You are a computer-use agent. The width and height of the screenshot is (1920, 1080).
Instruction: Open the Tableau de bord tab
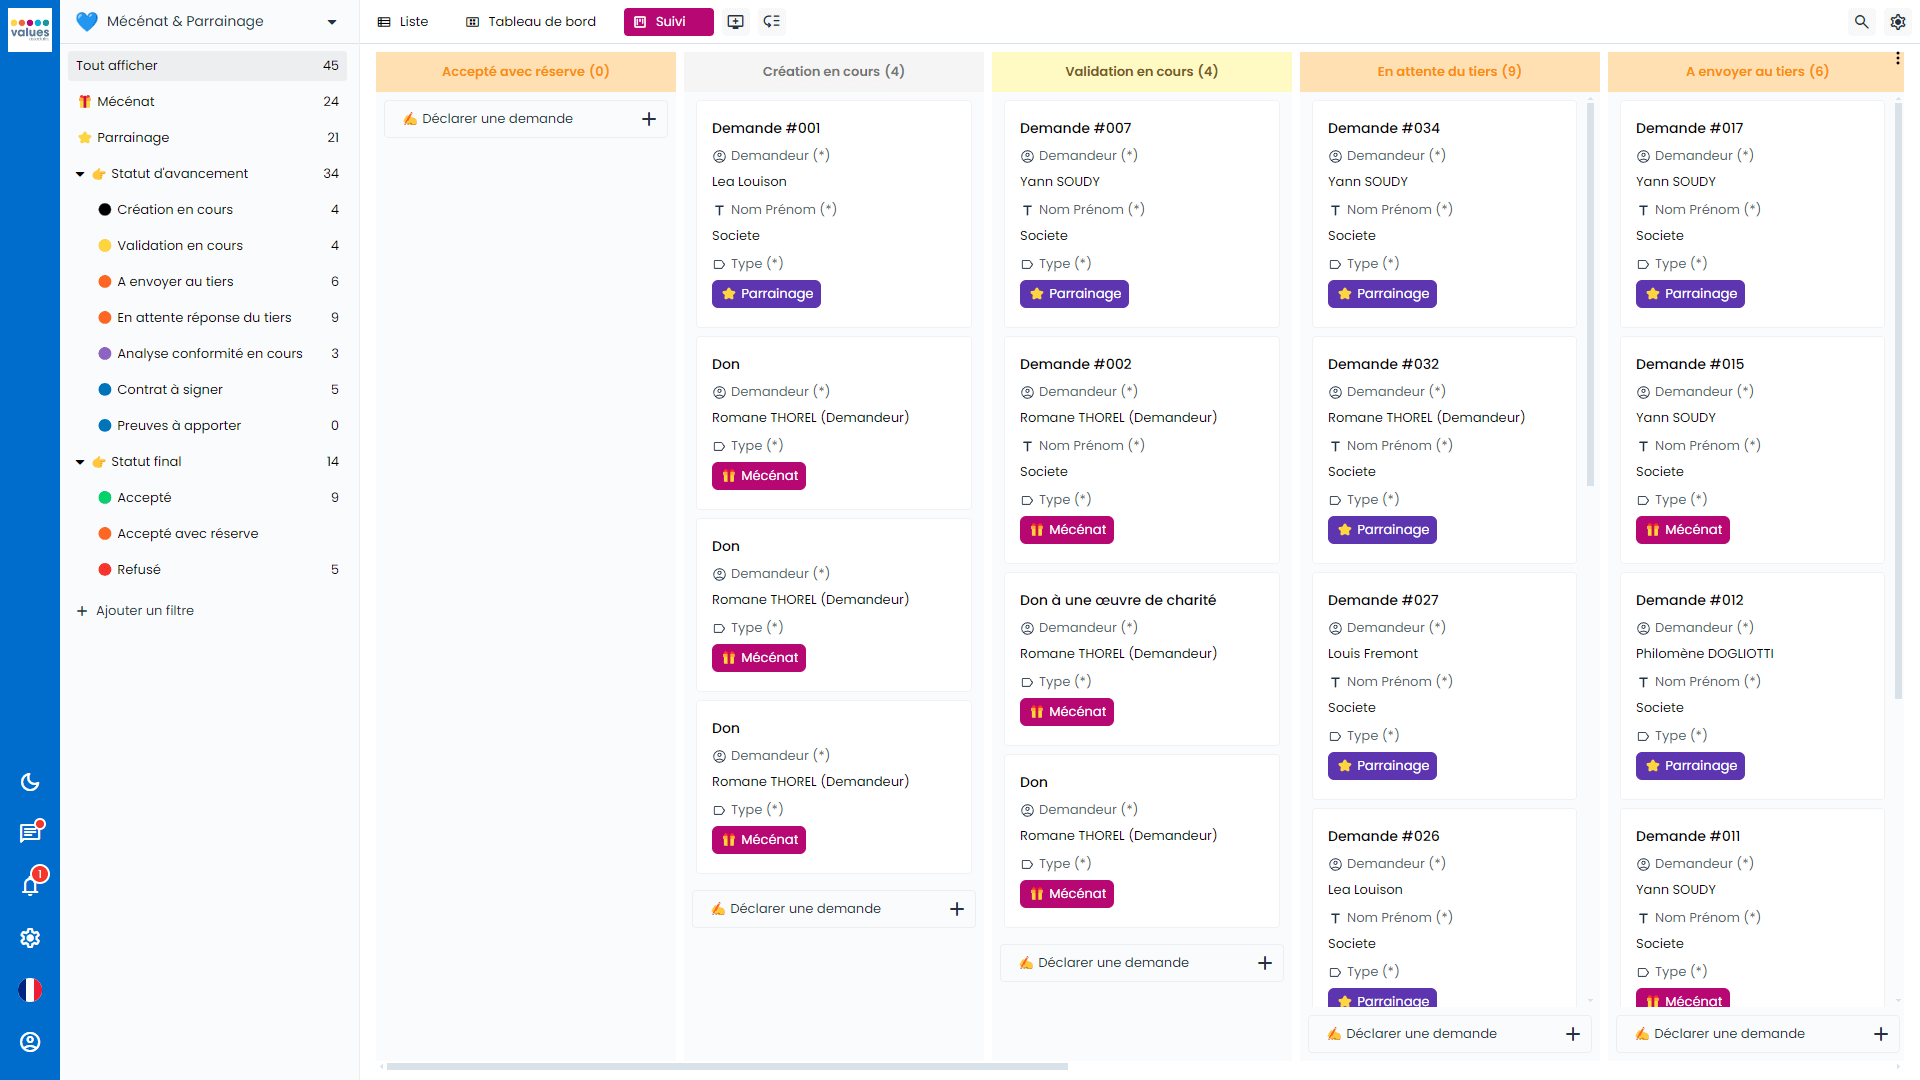tap(530, 21)
